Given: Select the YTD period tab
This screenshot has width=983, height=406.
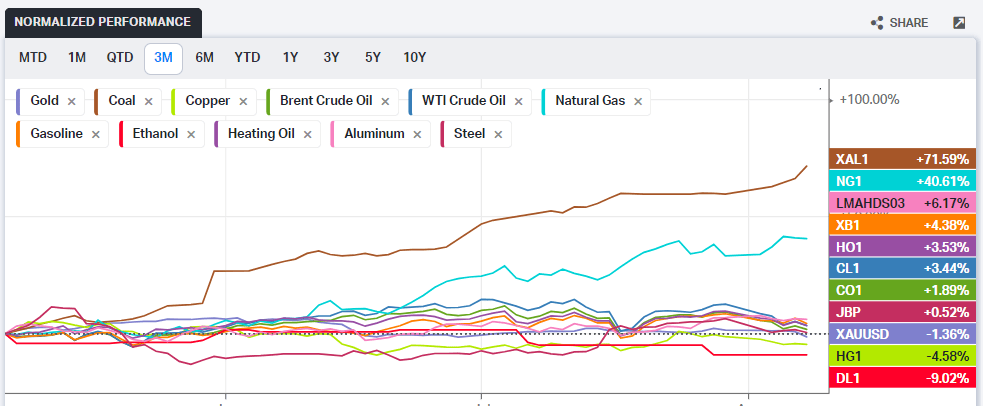Looking at the screenshot, I should pos(247,57).
